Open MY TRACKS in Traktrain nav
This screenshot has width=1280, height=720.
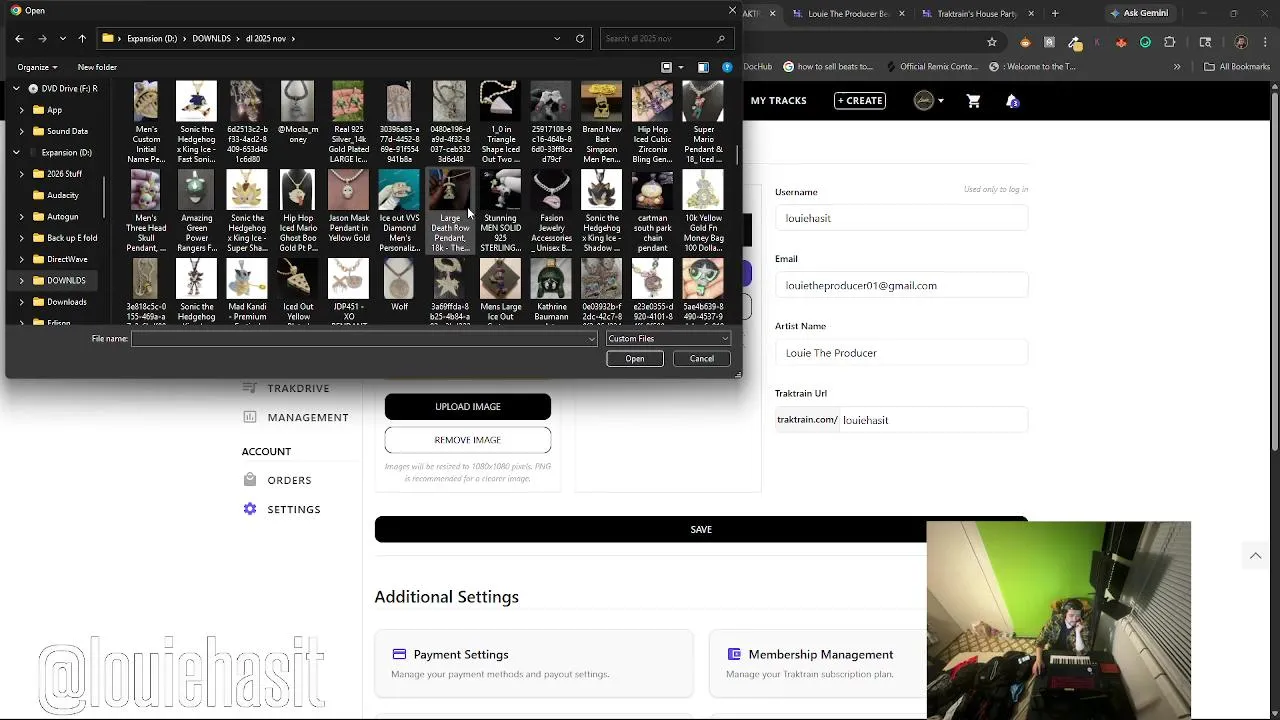pyautogui.click(x=778, y=101)
